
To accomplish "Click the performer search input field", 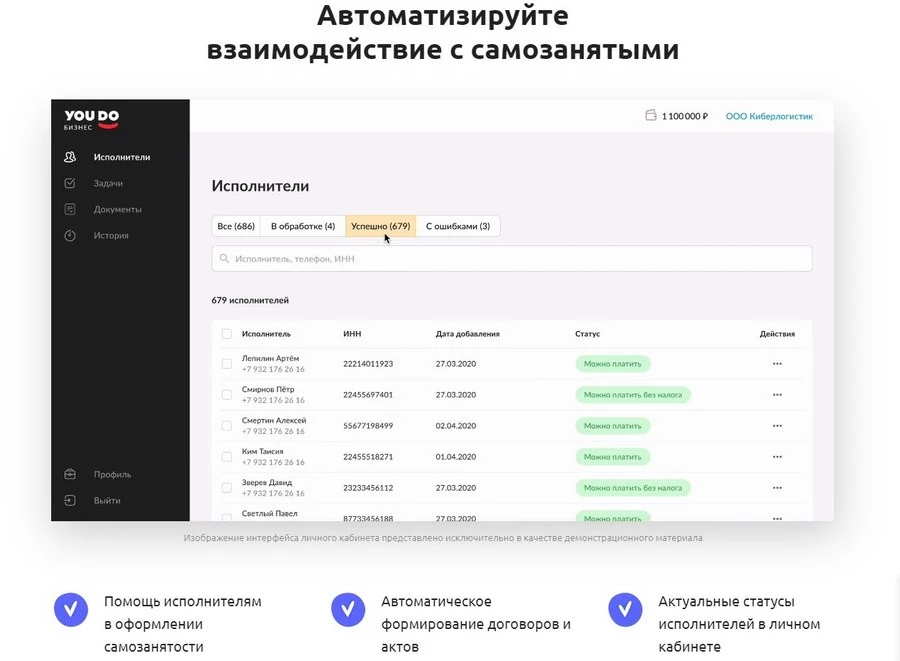I will coord(512,259).
